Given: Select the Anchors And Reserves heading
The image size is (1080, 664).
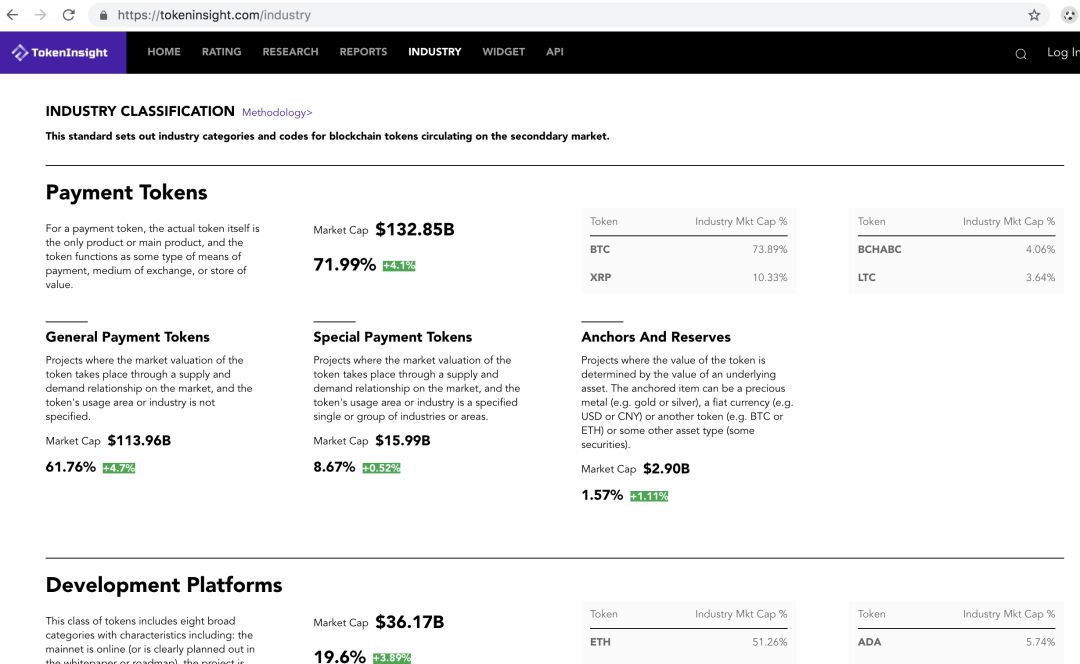Looking at the screenshot, I should click(656, 337).
